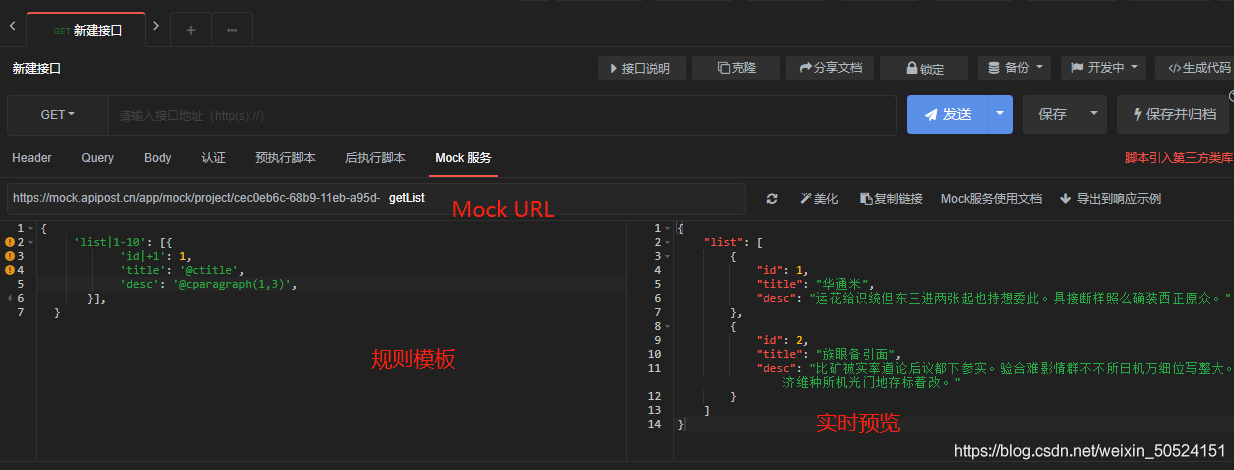Open Mock服务使用文档 link
Image resolution: width=1234 pixels, height=470 pixels.
click(x=991, y=199)
